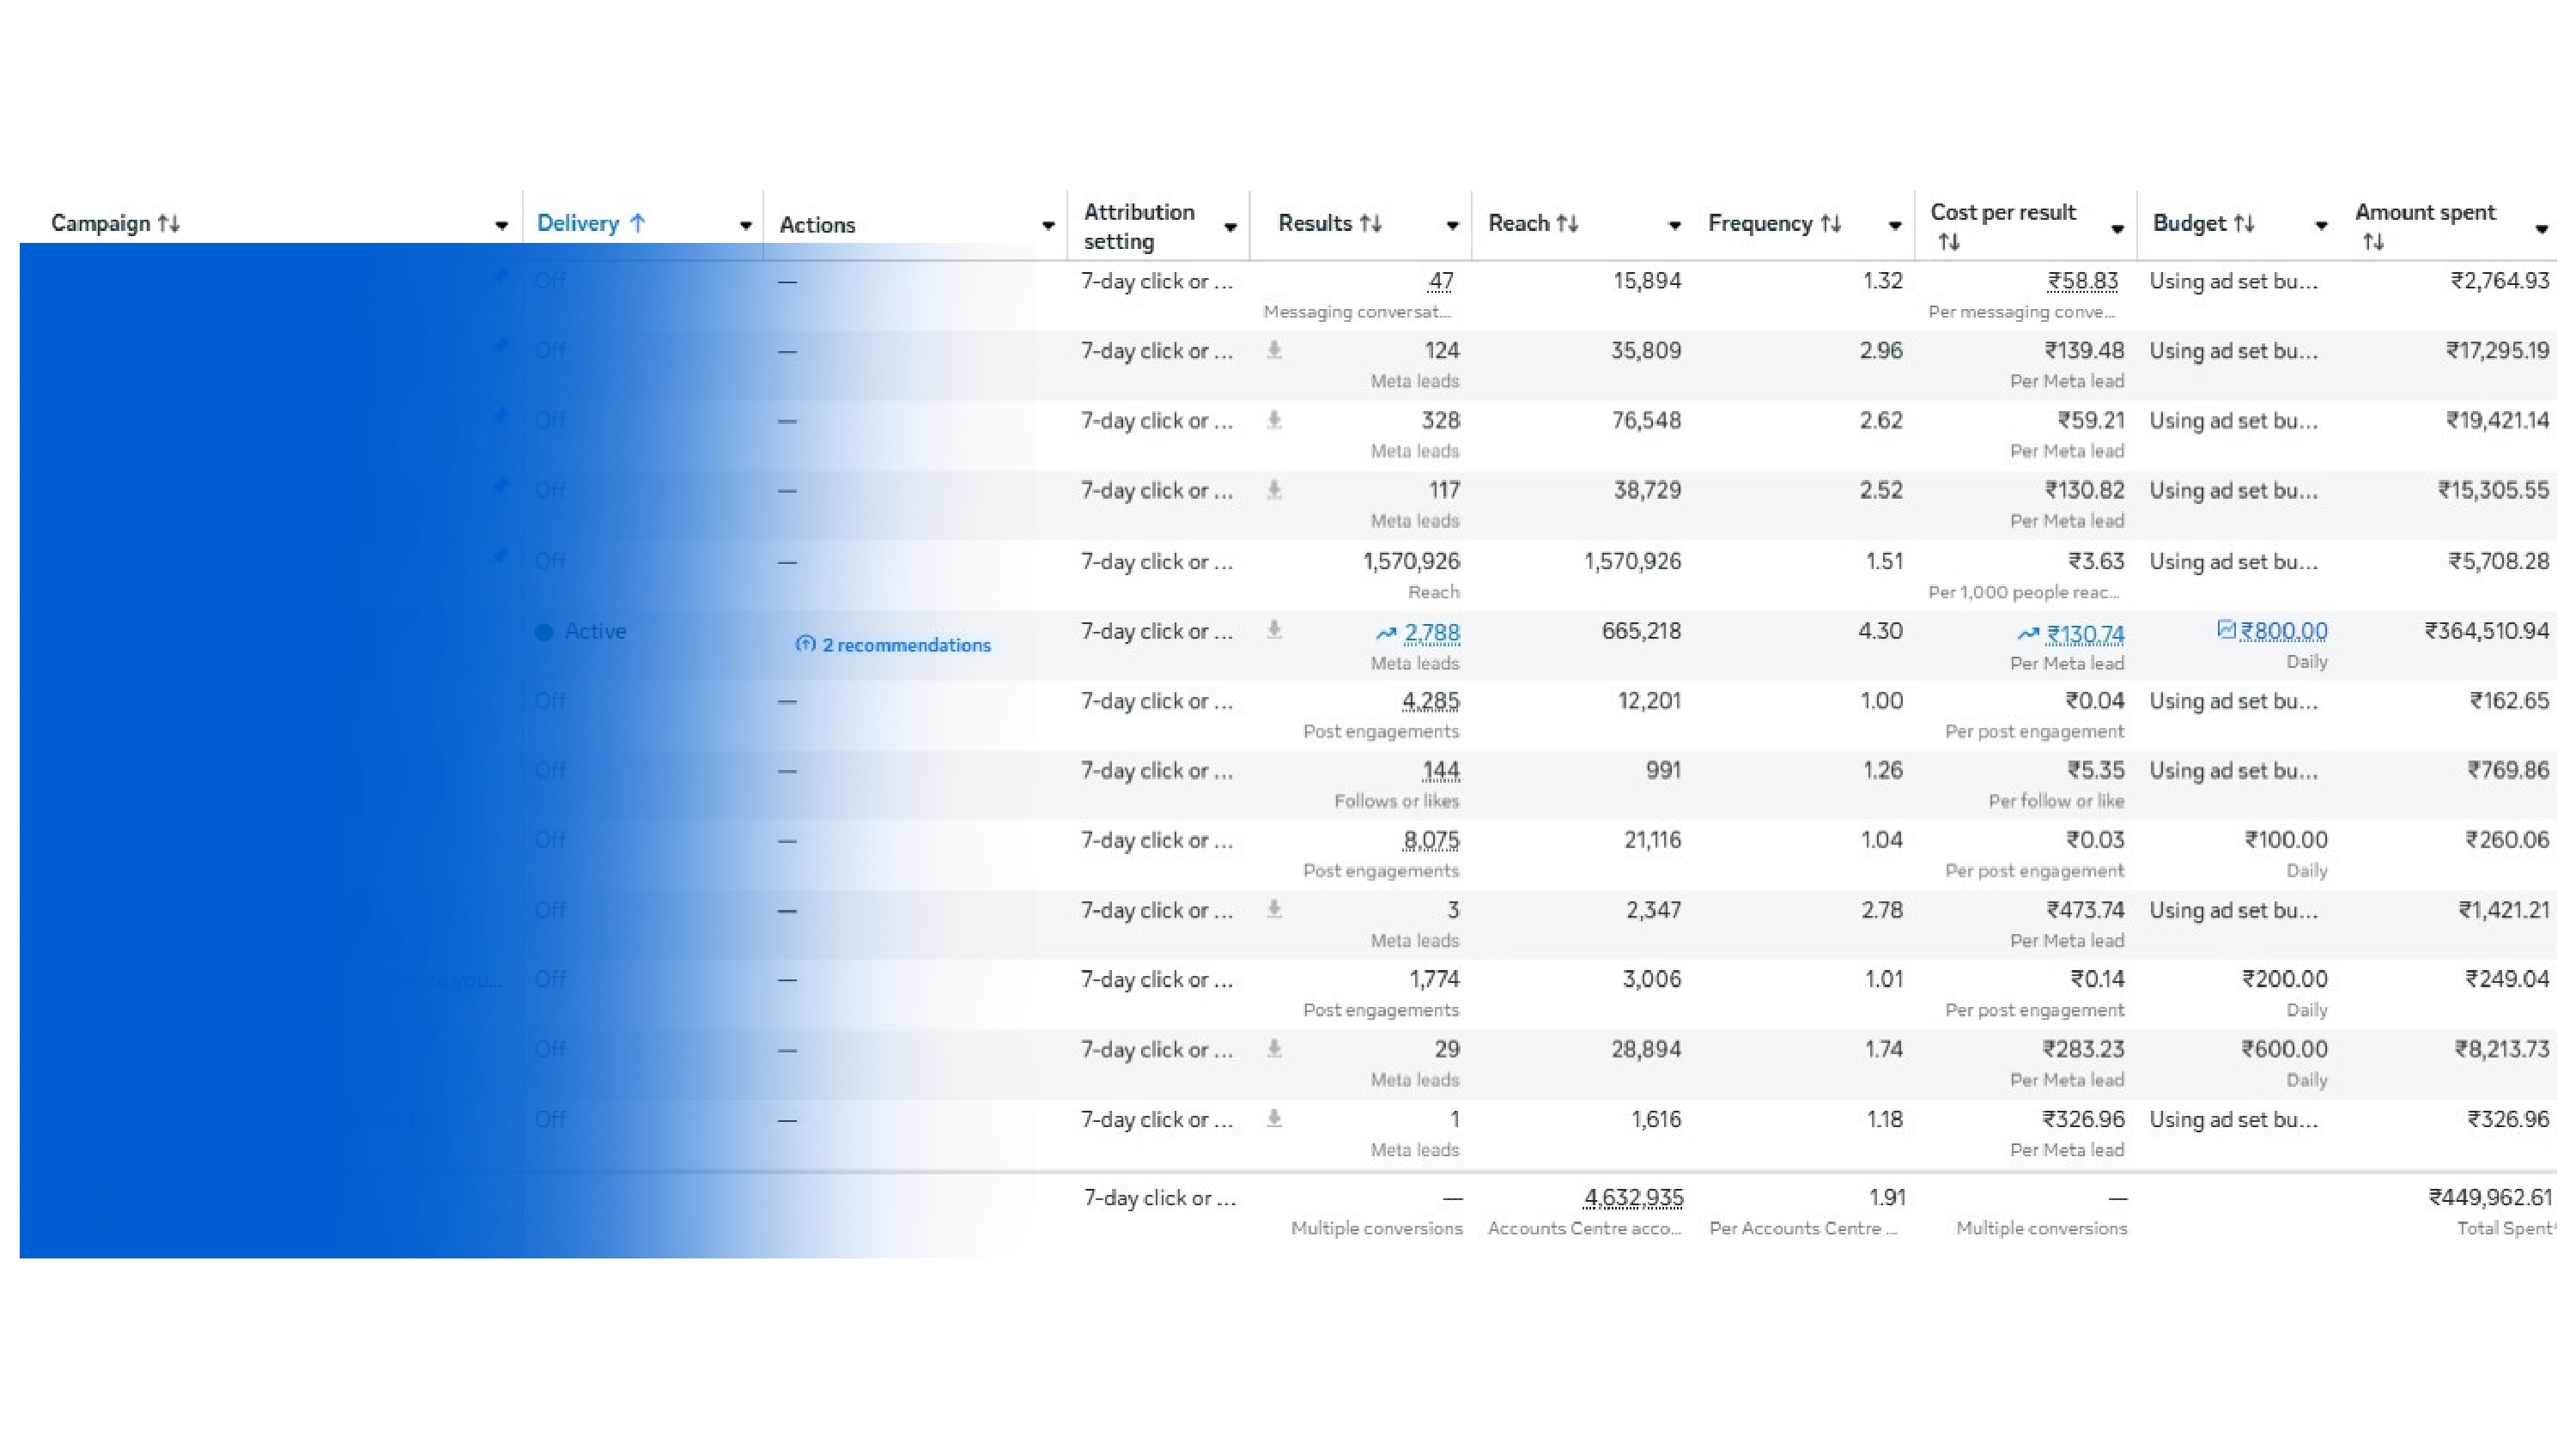The width and height of the screenshot is (2576, 1449).
Task: Click the 8,075 post engagements result
Action: (x=1431, y=840)
